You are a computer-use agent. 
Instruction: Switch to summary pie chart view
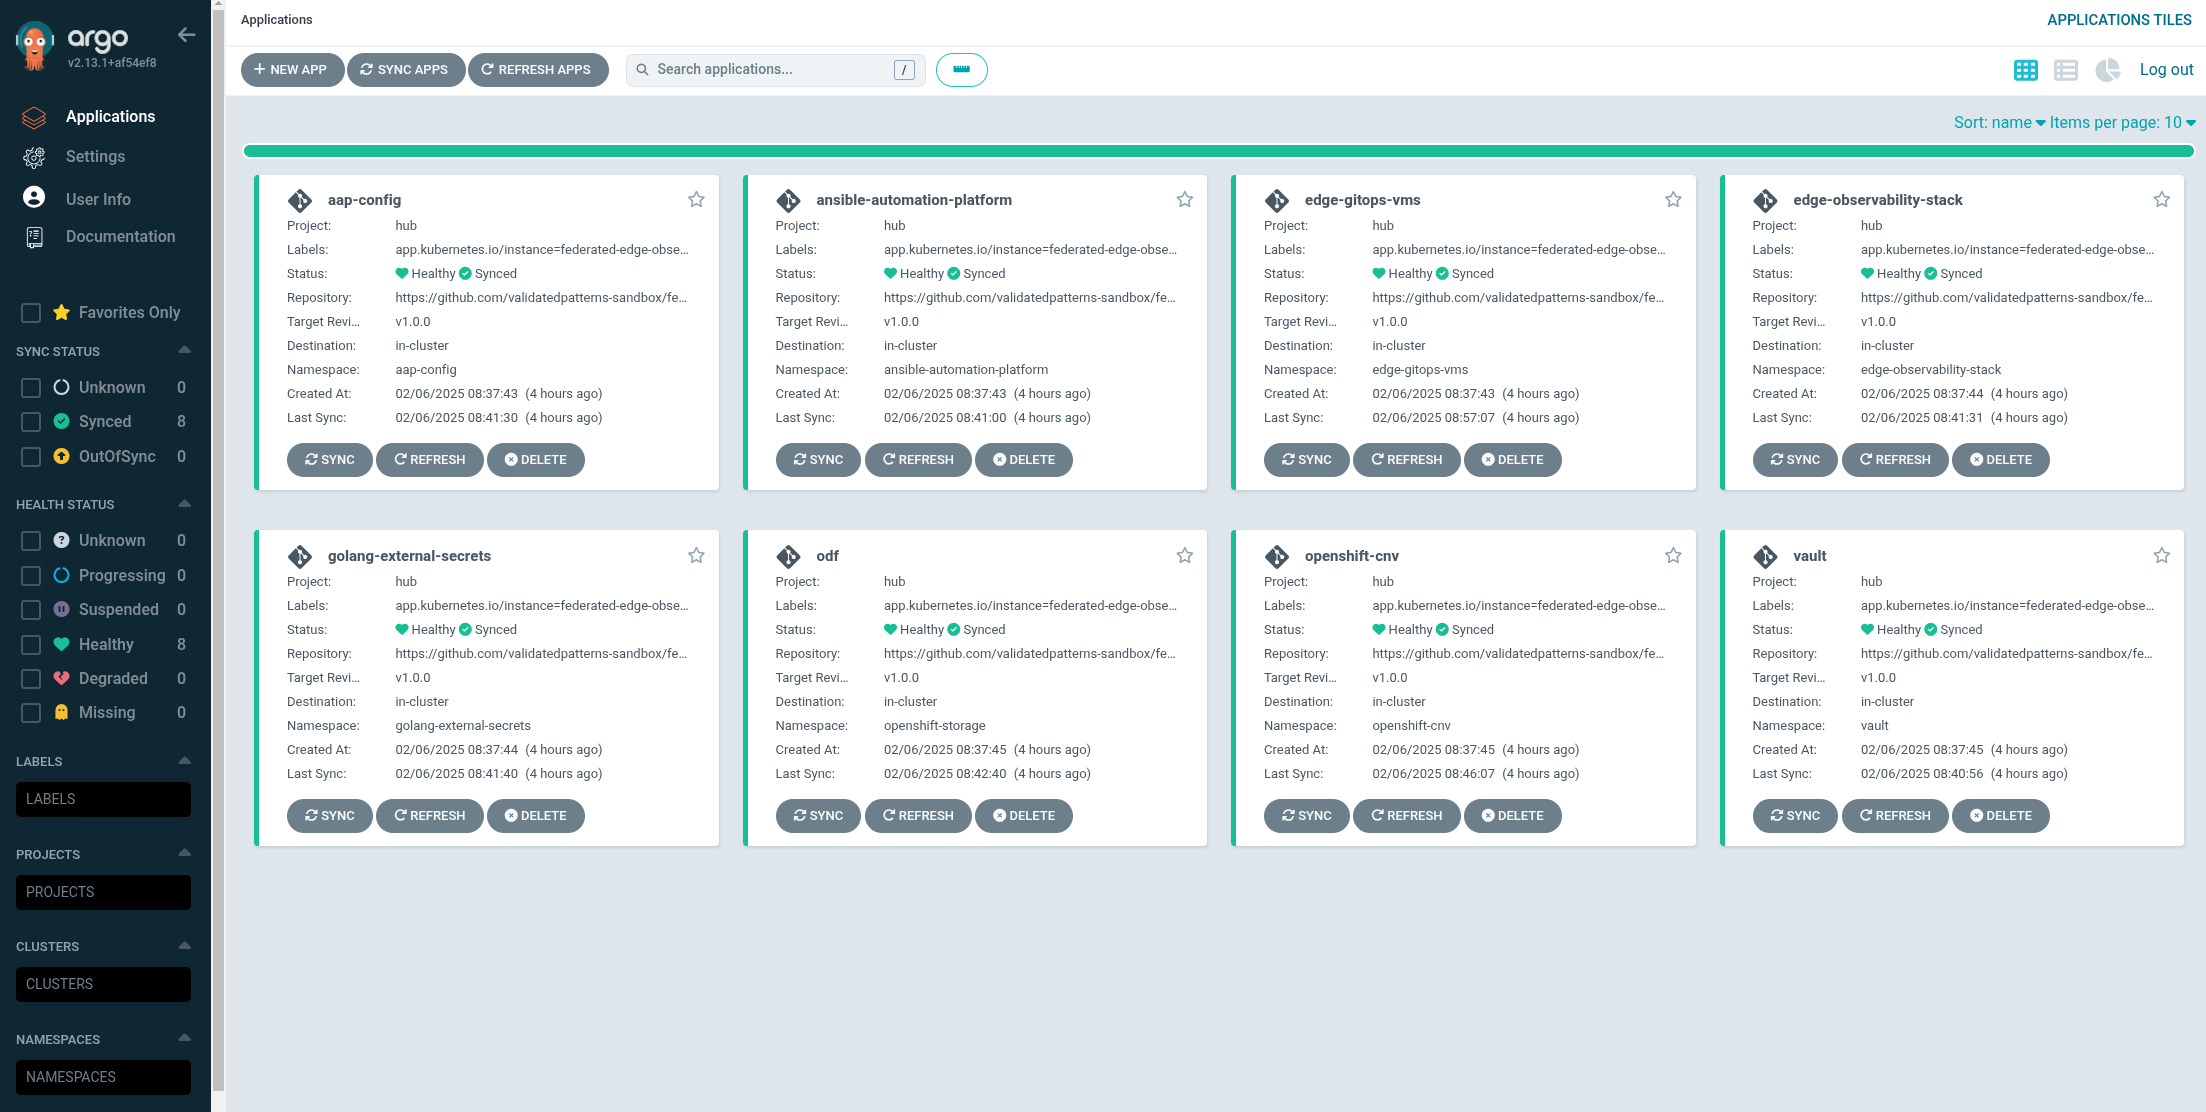point(2107,70)
